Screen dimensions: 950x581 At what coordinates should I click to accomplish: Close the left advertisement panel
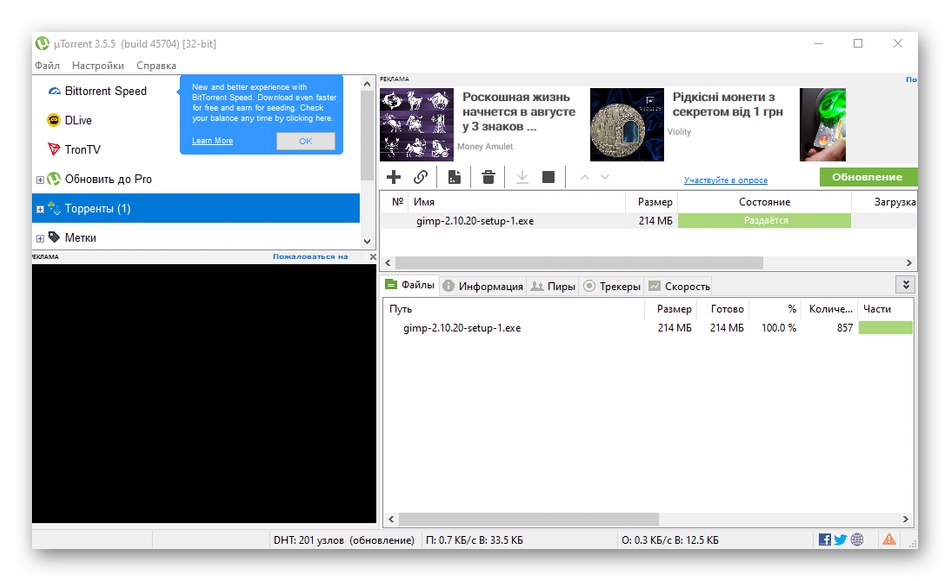[x=373, y=256]
